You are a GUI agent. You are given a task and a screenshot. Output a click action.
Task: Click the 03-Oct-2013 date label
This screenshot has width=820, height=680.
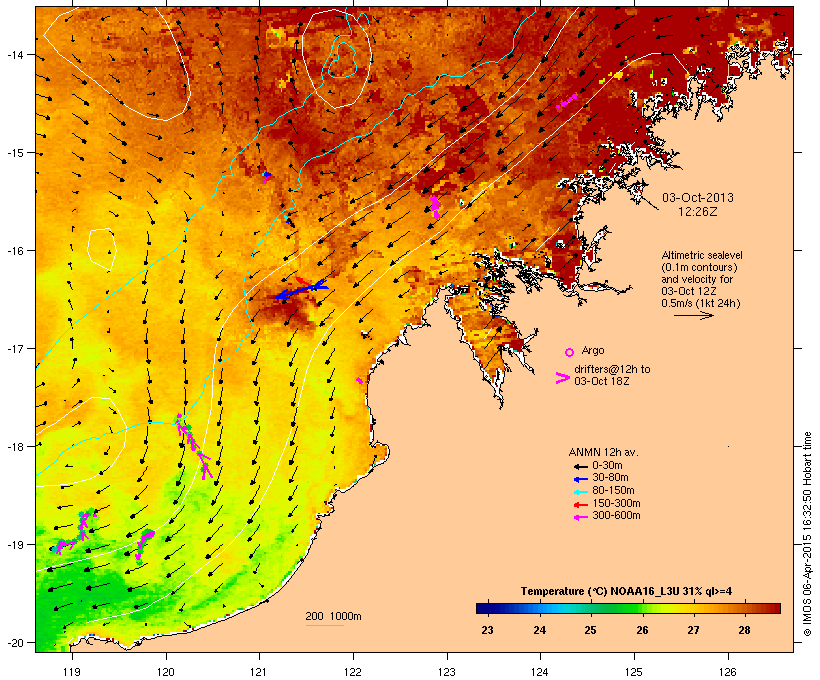tap(698, 198)
